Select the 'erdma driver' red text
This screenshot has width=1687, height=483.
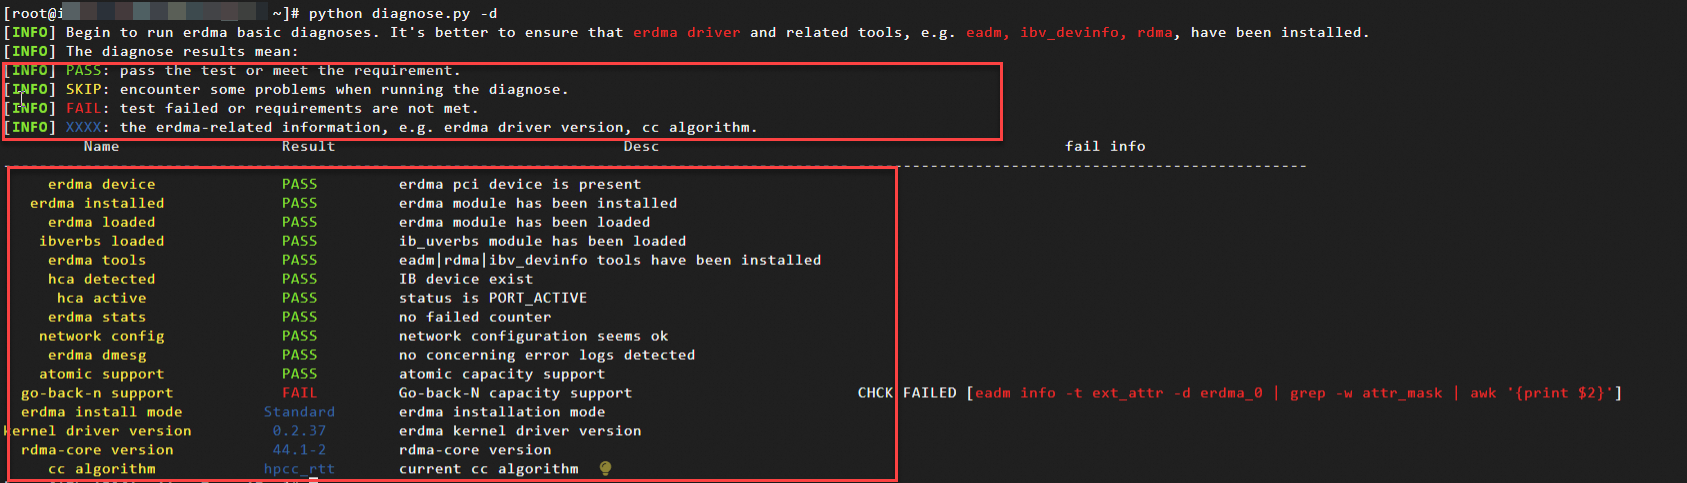pyautogui.click(x=687, y=32)
